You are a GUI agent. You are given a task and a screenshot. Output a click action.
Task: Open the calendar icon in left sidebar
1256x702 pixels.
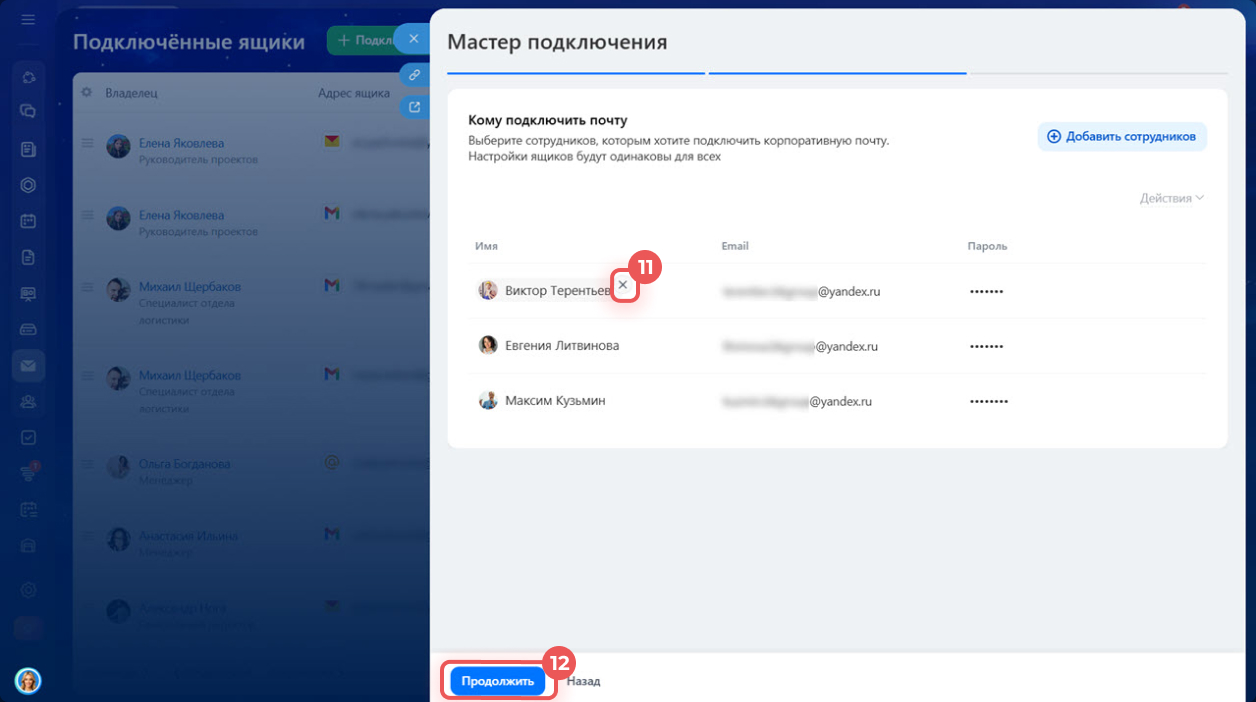[x=28, y=221]
